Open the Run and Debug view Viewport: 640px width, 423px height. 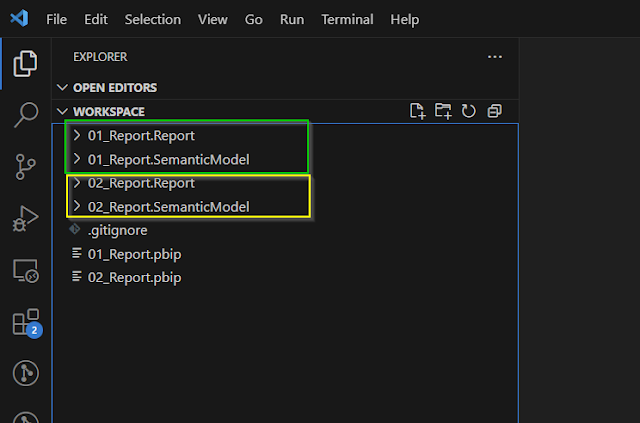click(x=25, y=218)
